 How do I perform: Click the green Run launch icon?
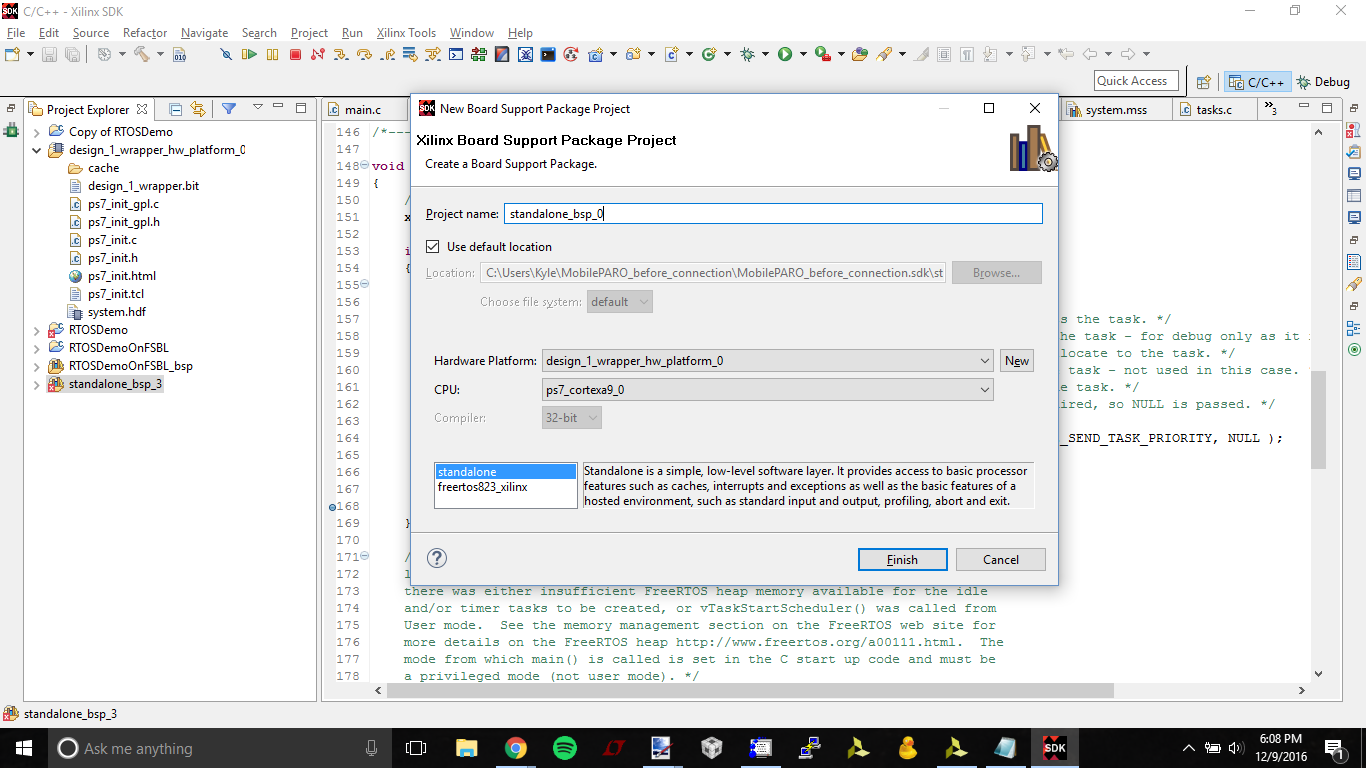click(785, 54)
